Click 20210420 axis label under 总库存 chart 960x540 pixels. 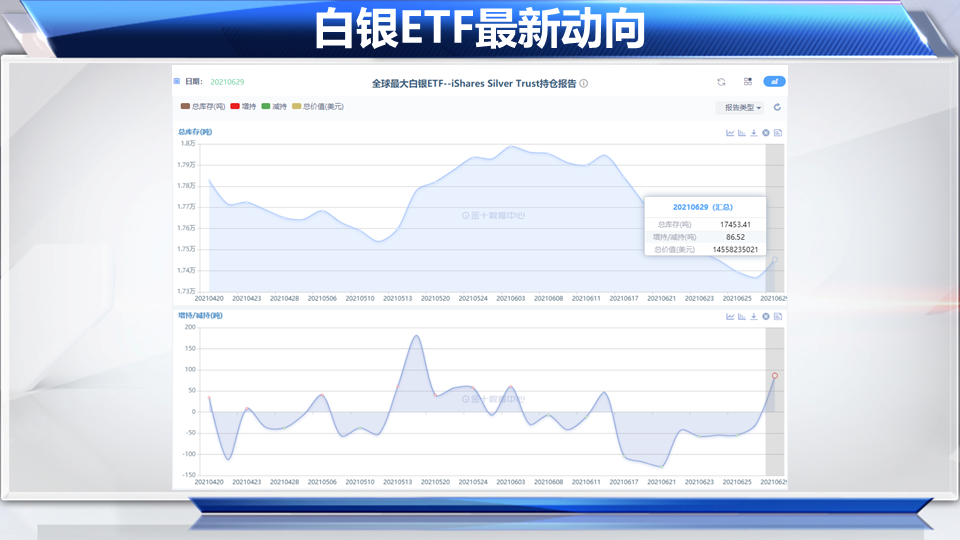point(209,299)
